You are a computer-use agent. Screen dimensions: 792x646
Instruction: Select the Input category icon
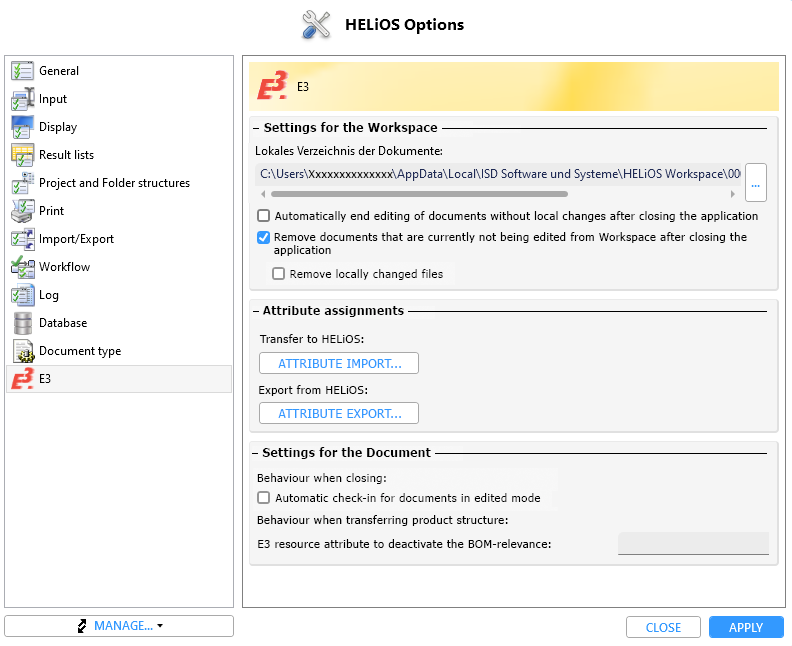[22, 99]
